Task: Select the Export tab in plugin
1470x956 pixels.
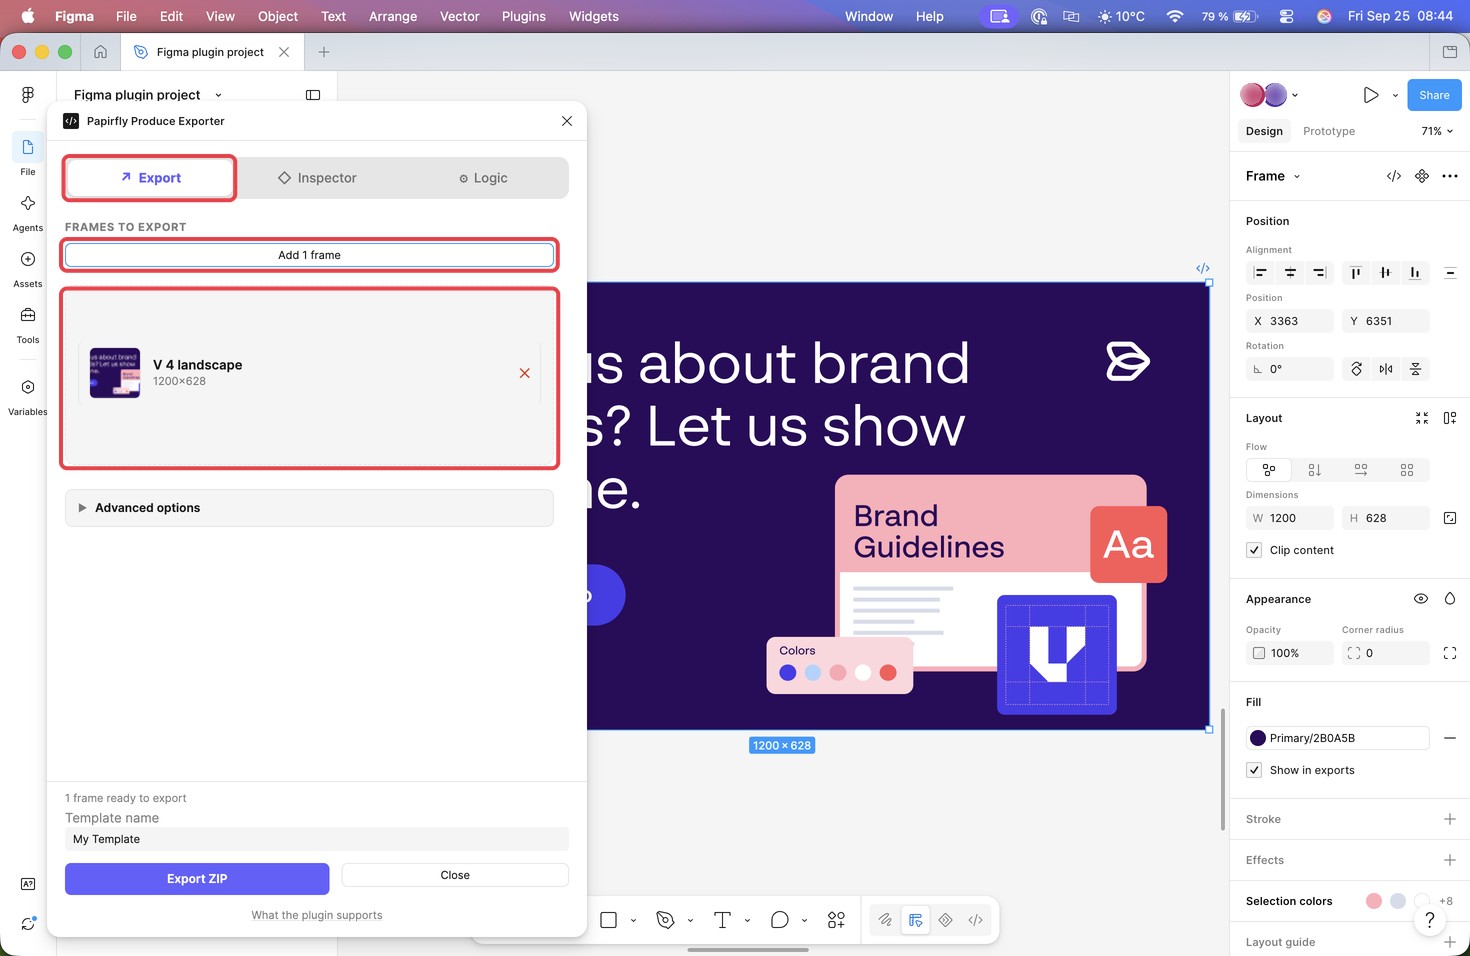Action: pos(150,178)
